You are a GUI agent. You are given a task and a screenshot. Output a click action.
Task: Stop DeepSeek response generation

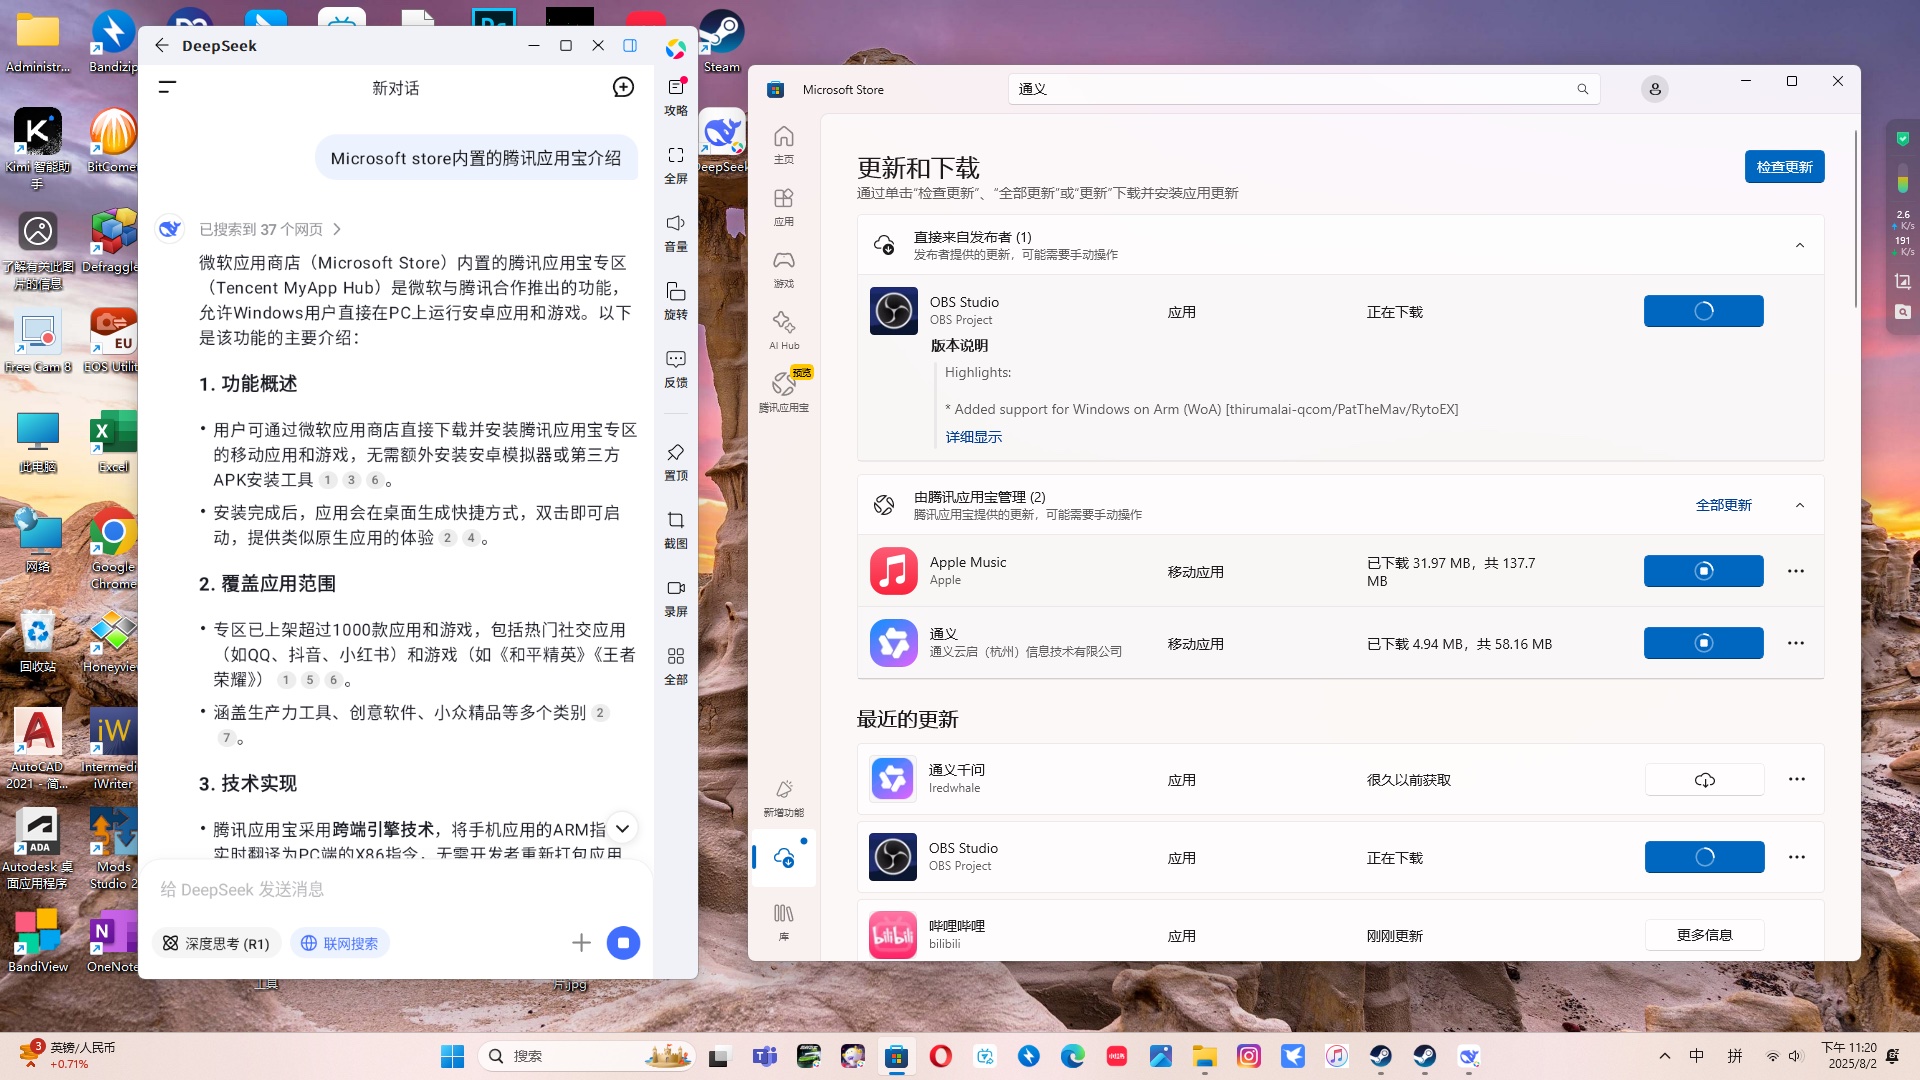pyautogui.click(x=623, y=942)
